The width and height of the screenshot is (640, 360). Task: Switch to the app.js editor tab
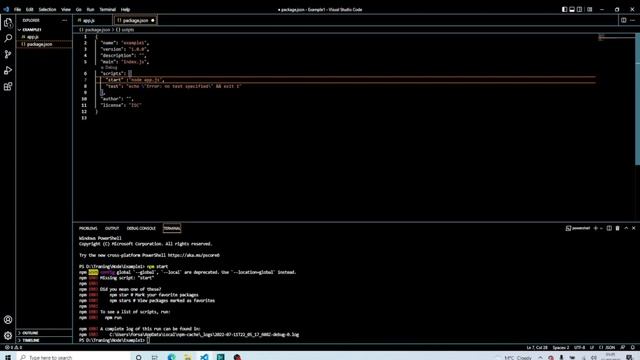pyautogui.click(x=92, y=20)
